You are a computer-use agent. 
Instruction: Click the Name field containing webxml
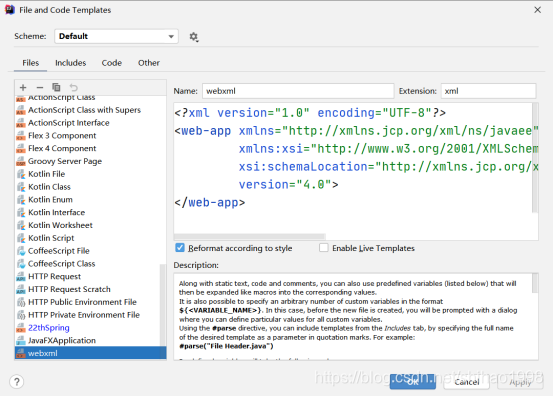298,91
